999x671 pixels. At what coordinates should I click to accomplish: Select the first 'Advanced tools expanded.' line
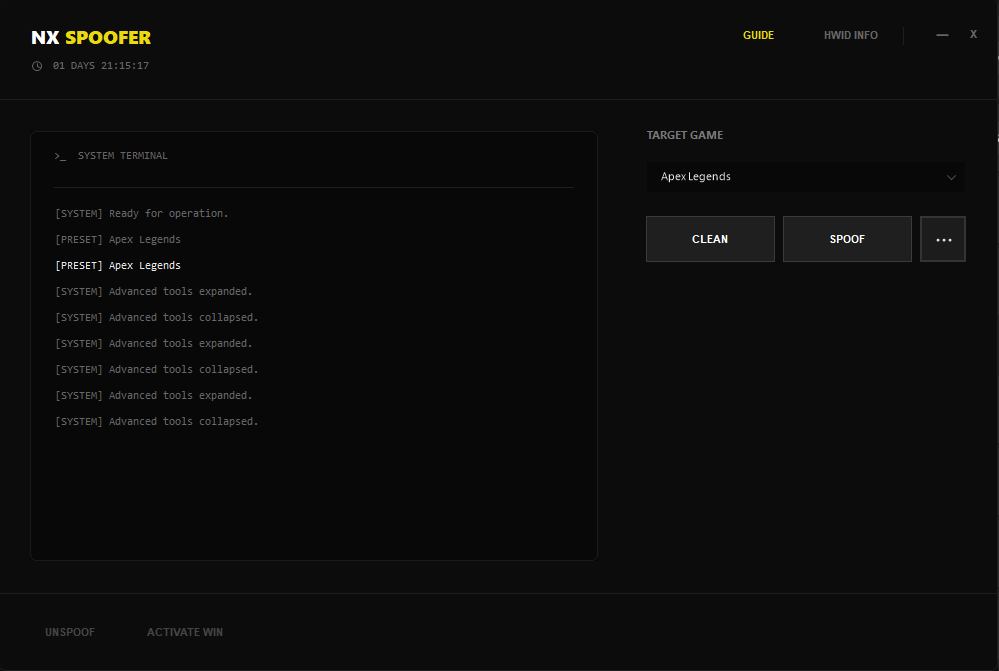click(x=154, y=292)
